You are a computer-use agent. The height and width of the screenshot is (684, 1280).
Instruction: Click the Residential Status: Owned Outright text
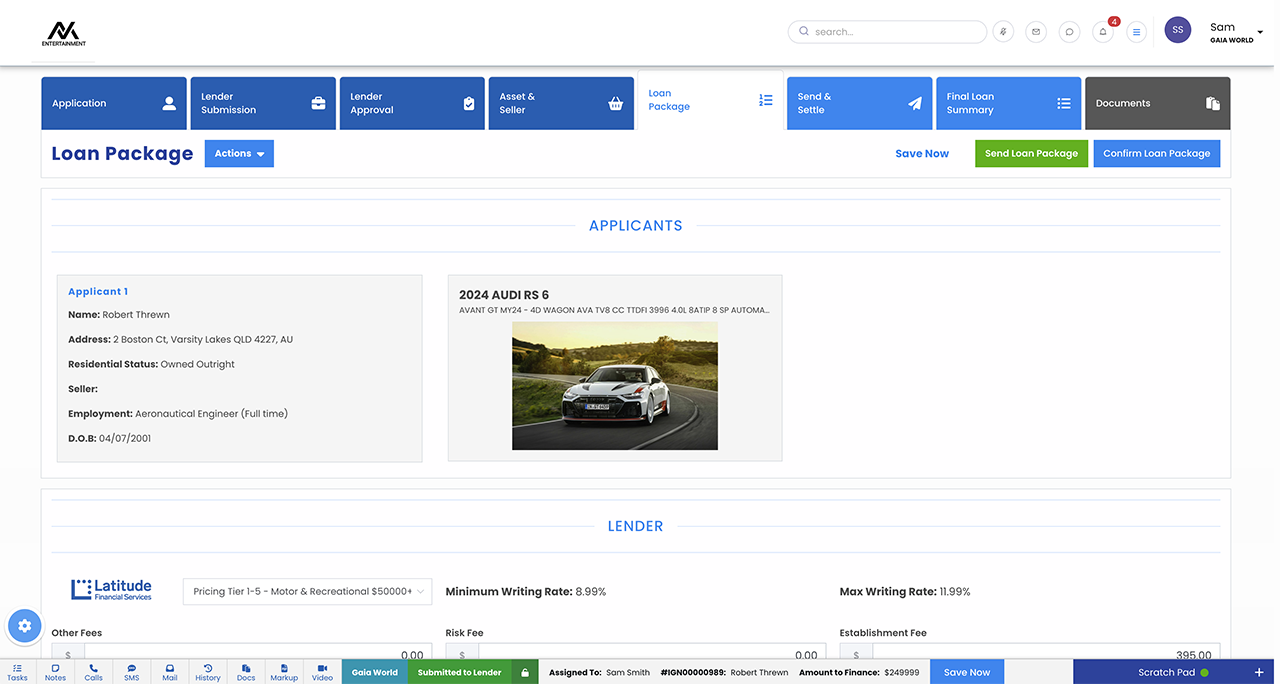151,364
